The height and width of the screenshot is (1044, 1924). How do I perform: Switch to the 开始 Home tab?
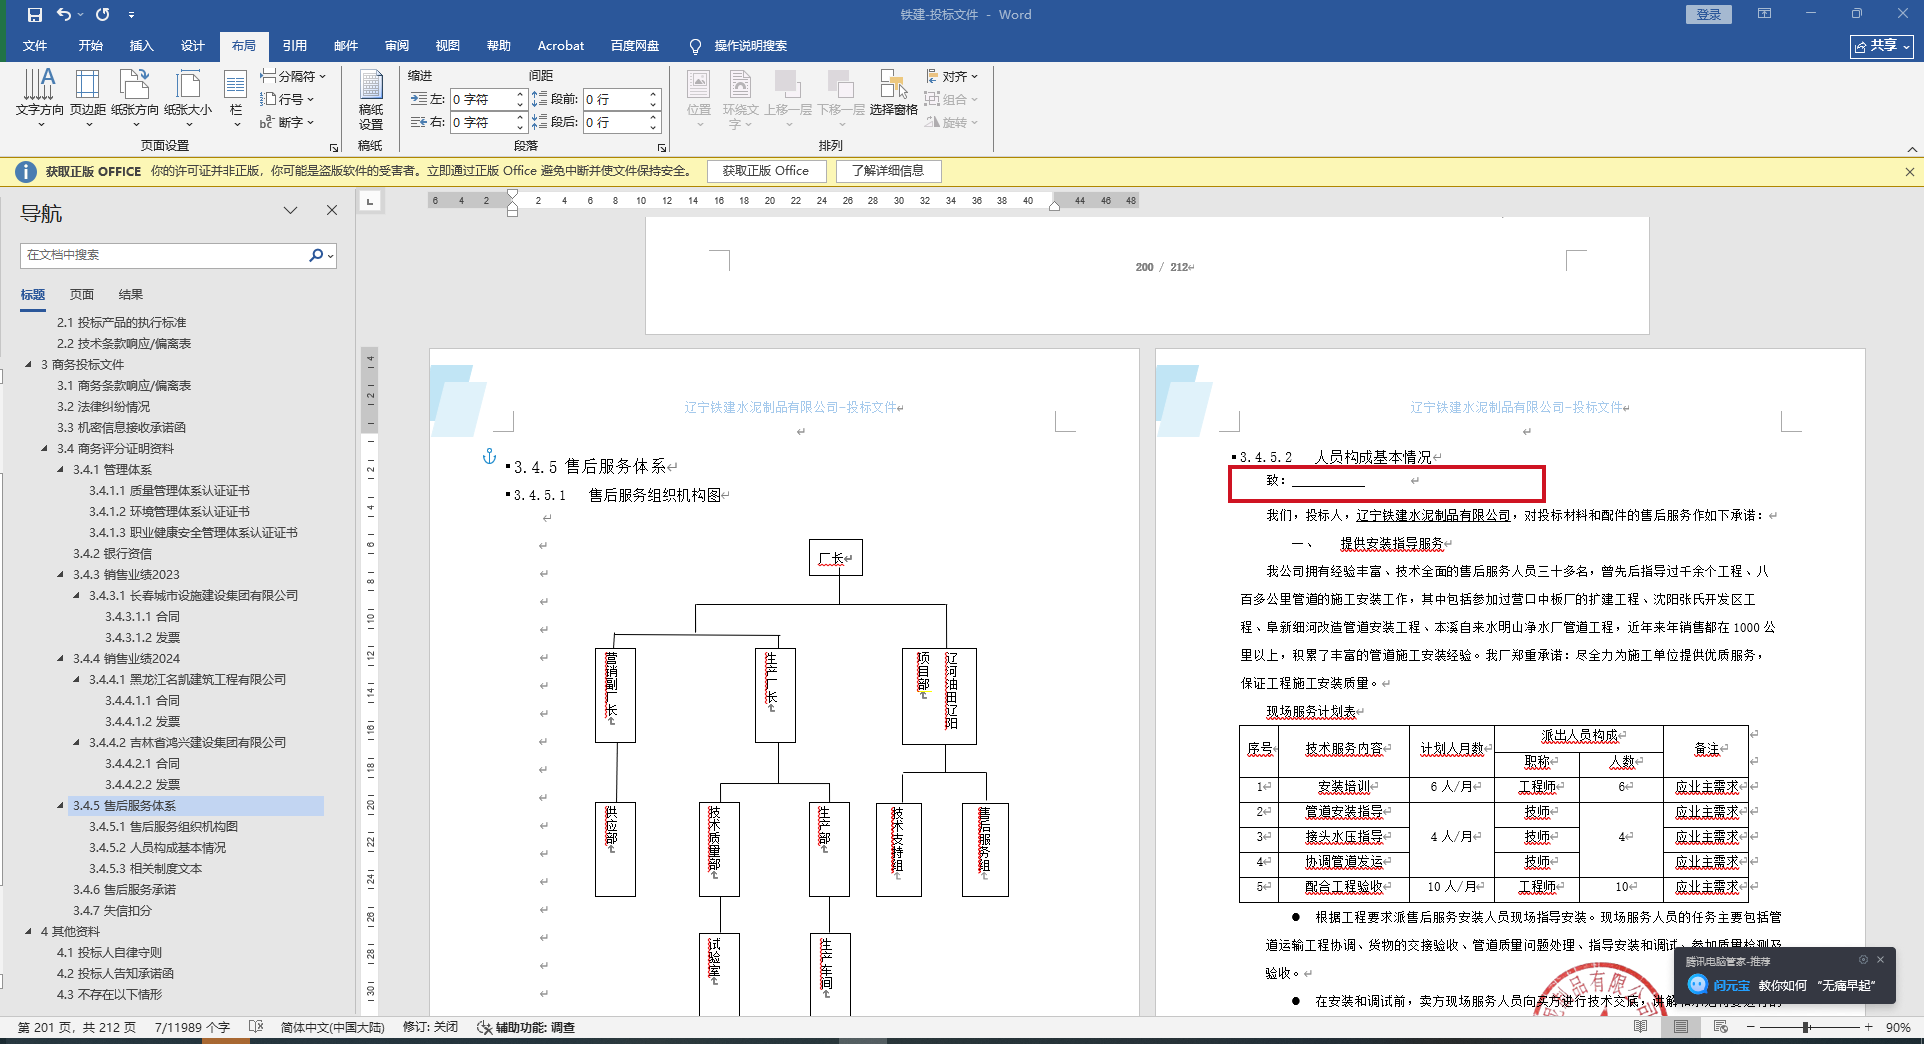point(91,46)
